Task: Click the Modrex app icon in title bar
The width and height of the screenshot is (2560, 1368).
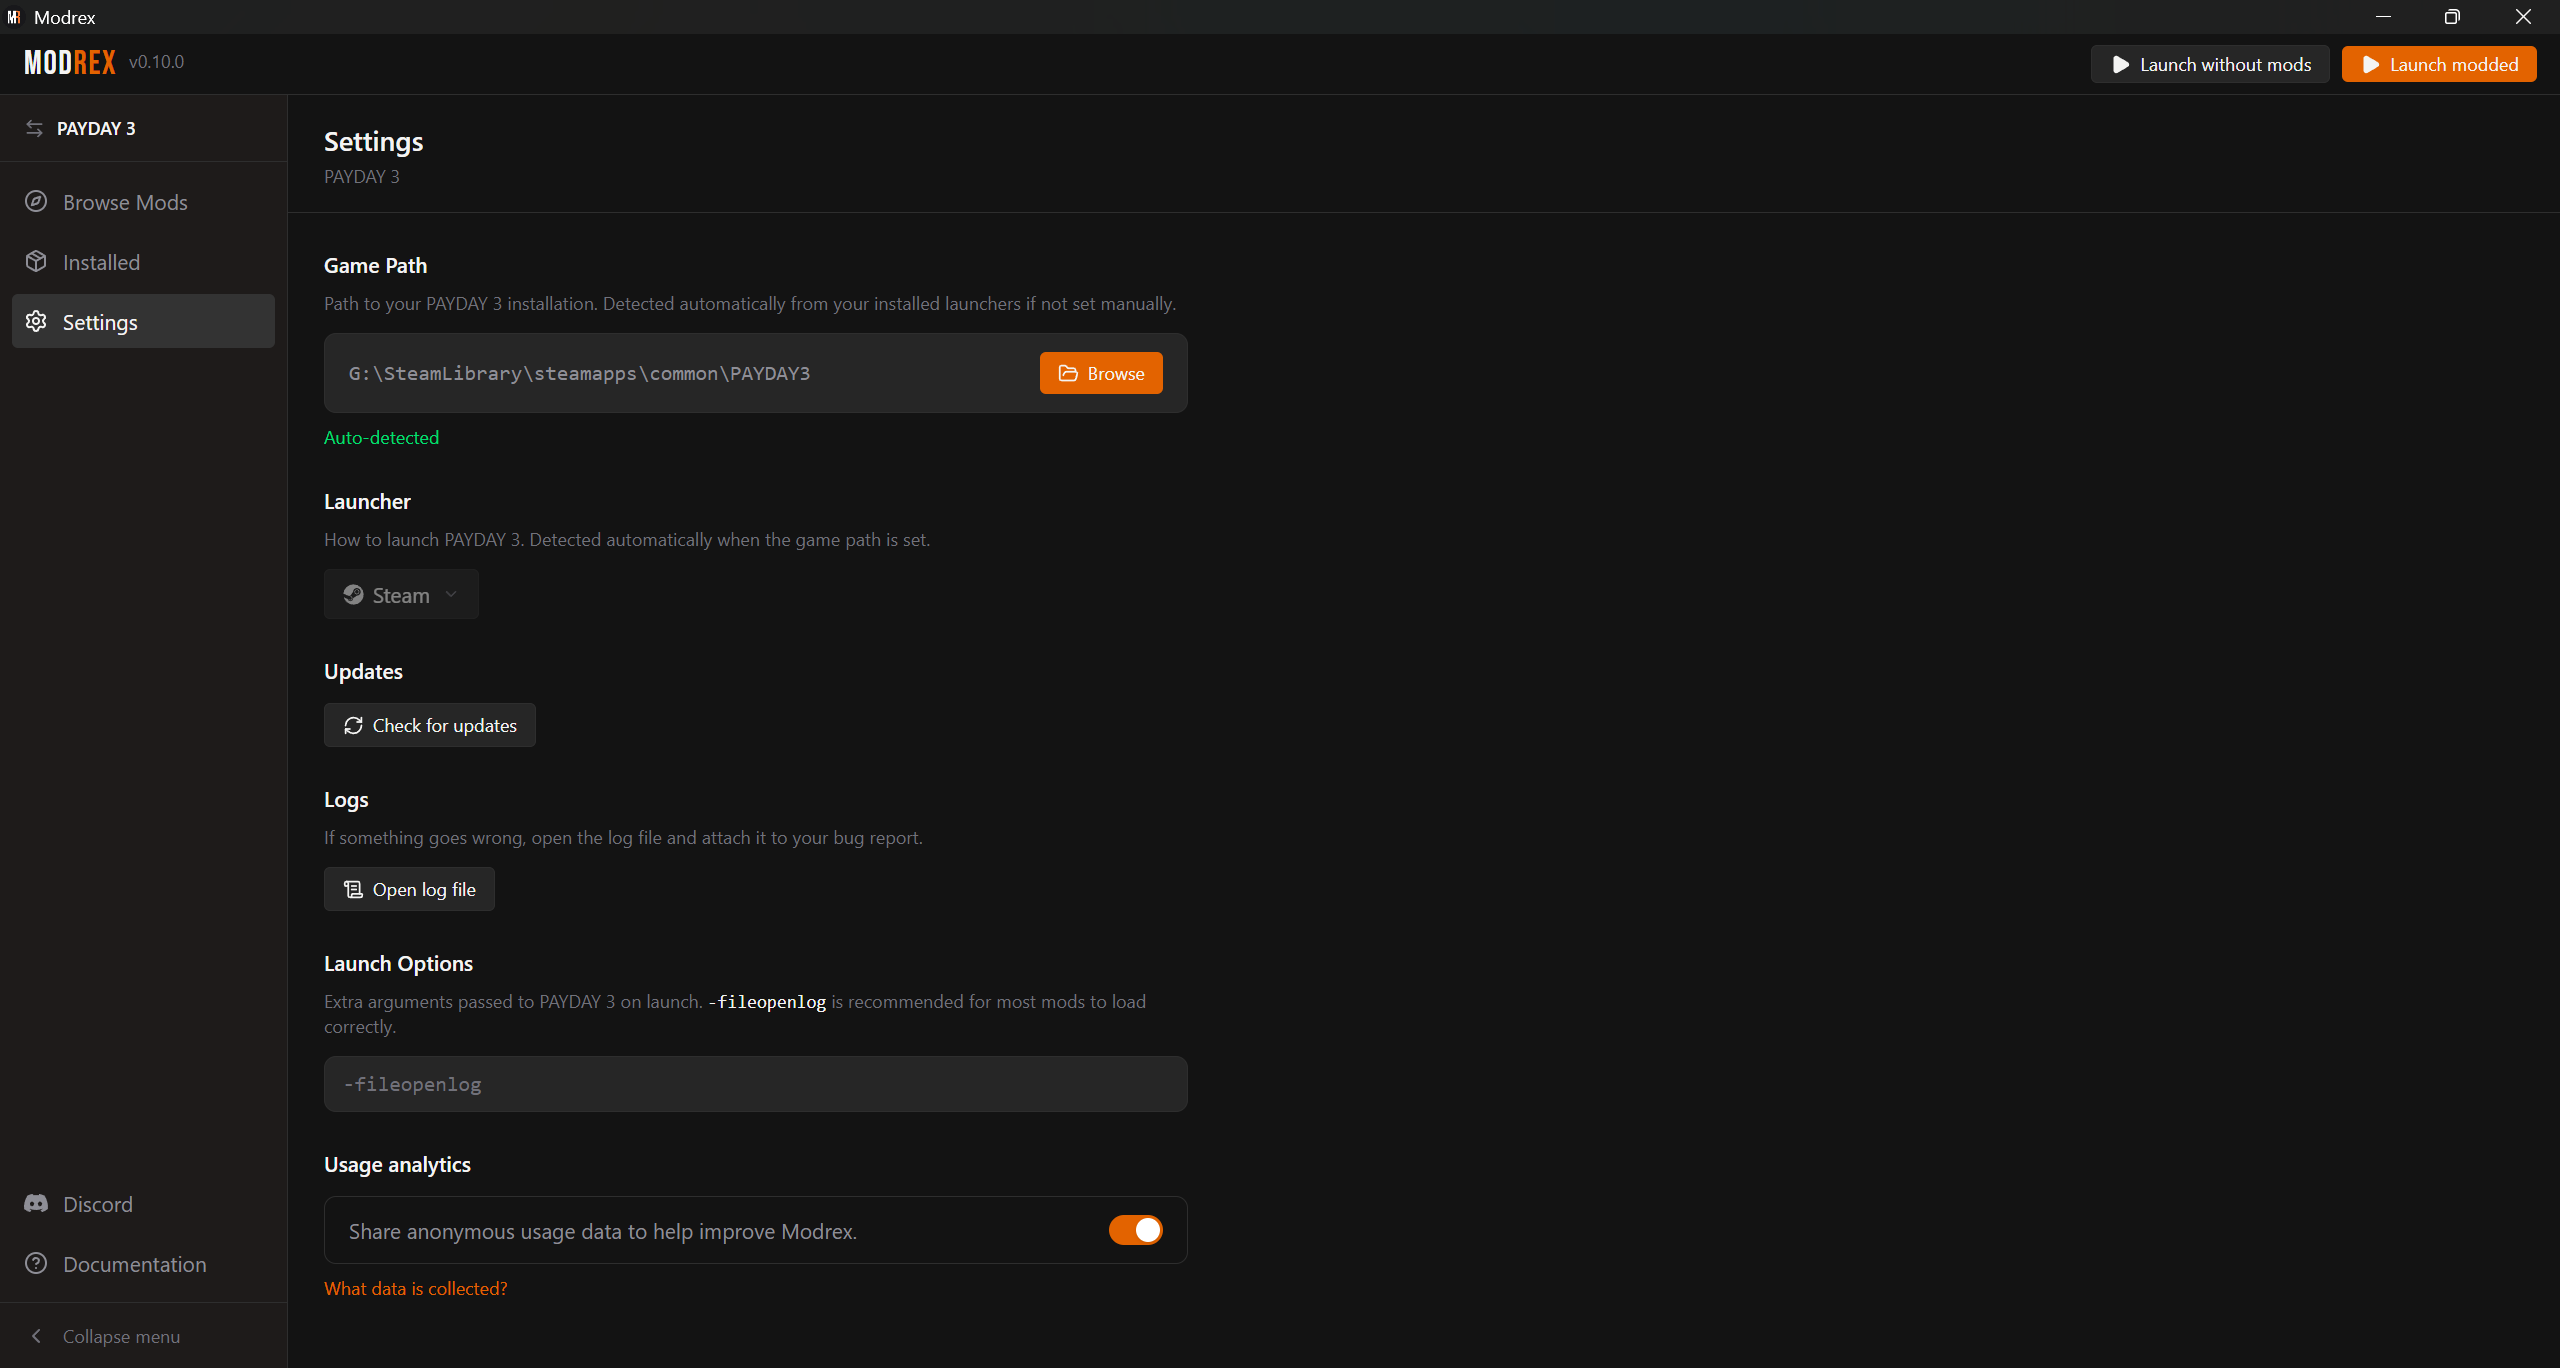Action: 14,17
